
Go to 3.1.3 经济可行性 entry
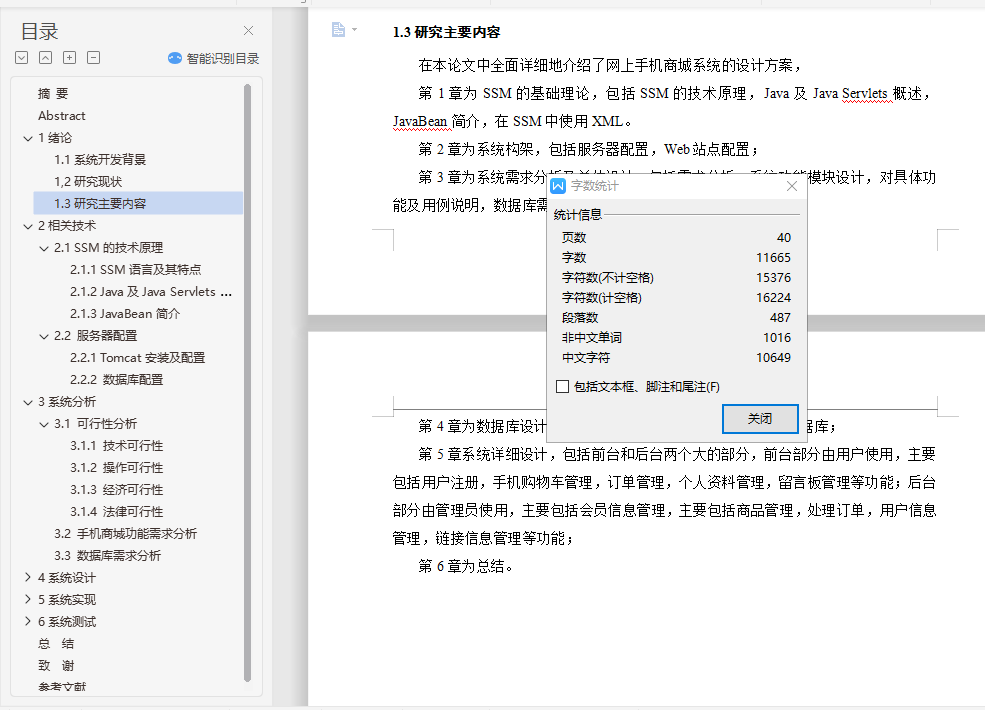116,489
